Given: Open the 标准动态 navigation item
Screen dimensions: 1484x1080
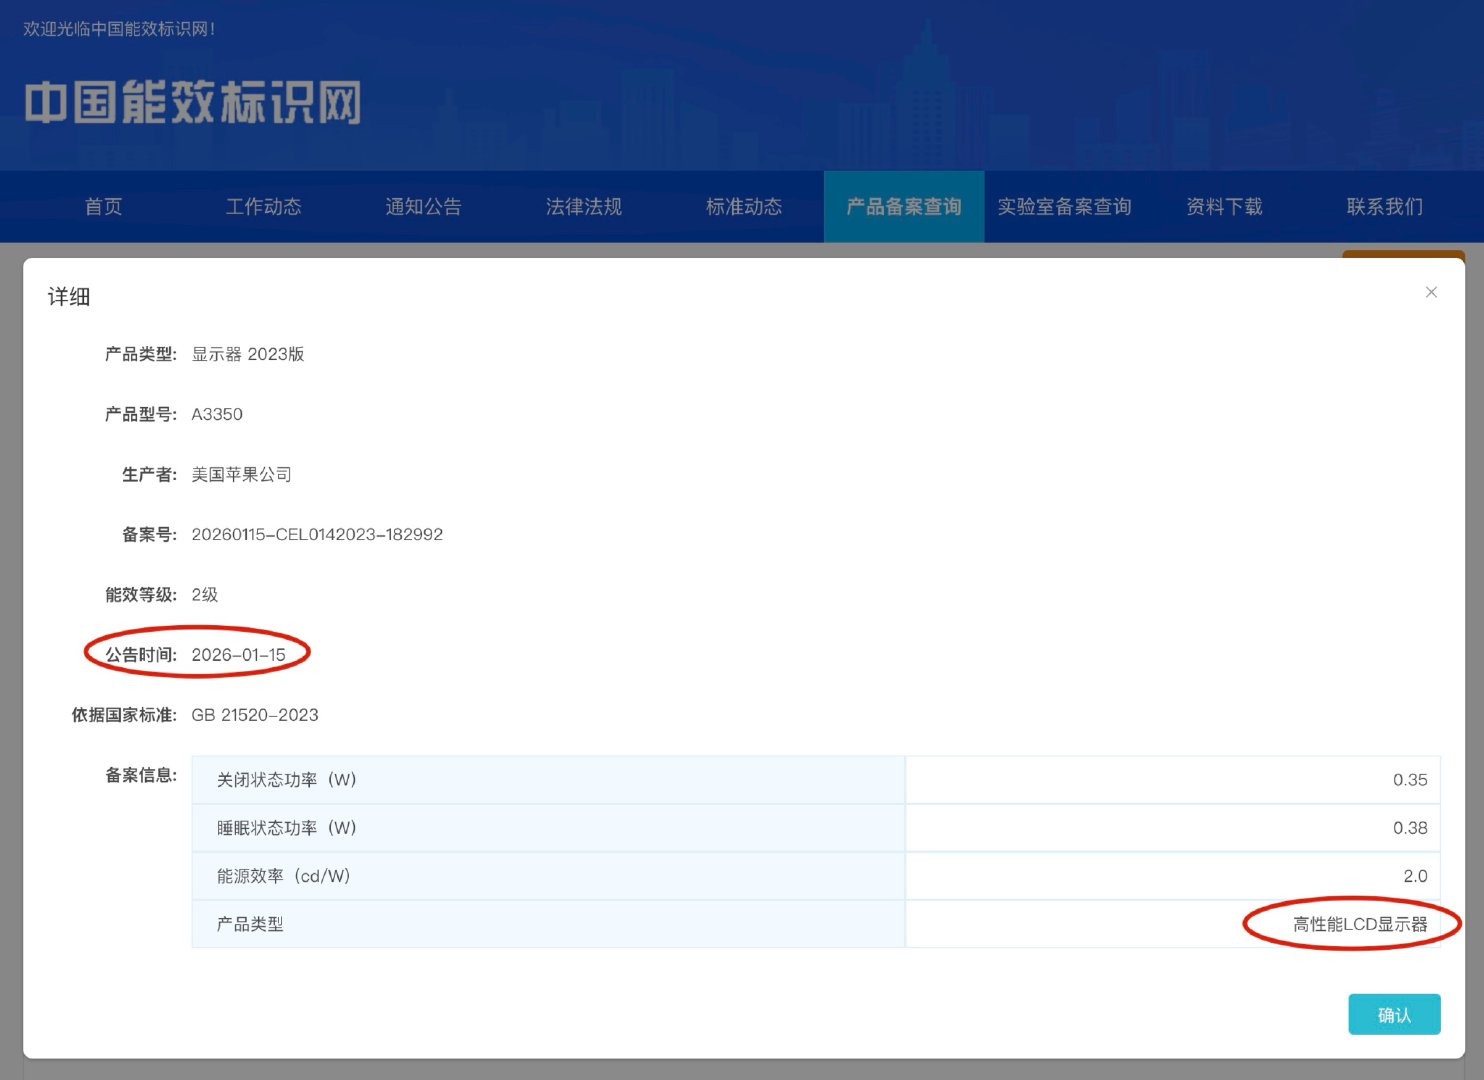Looking at the screenshot, I should point(744,206).
